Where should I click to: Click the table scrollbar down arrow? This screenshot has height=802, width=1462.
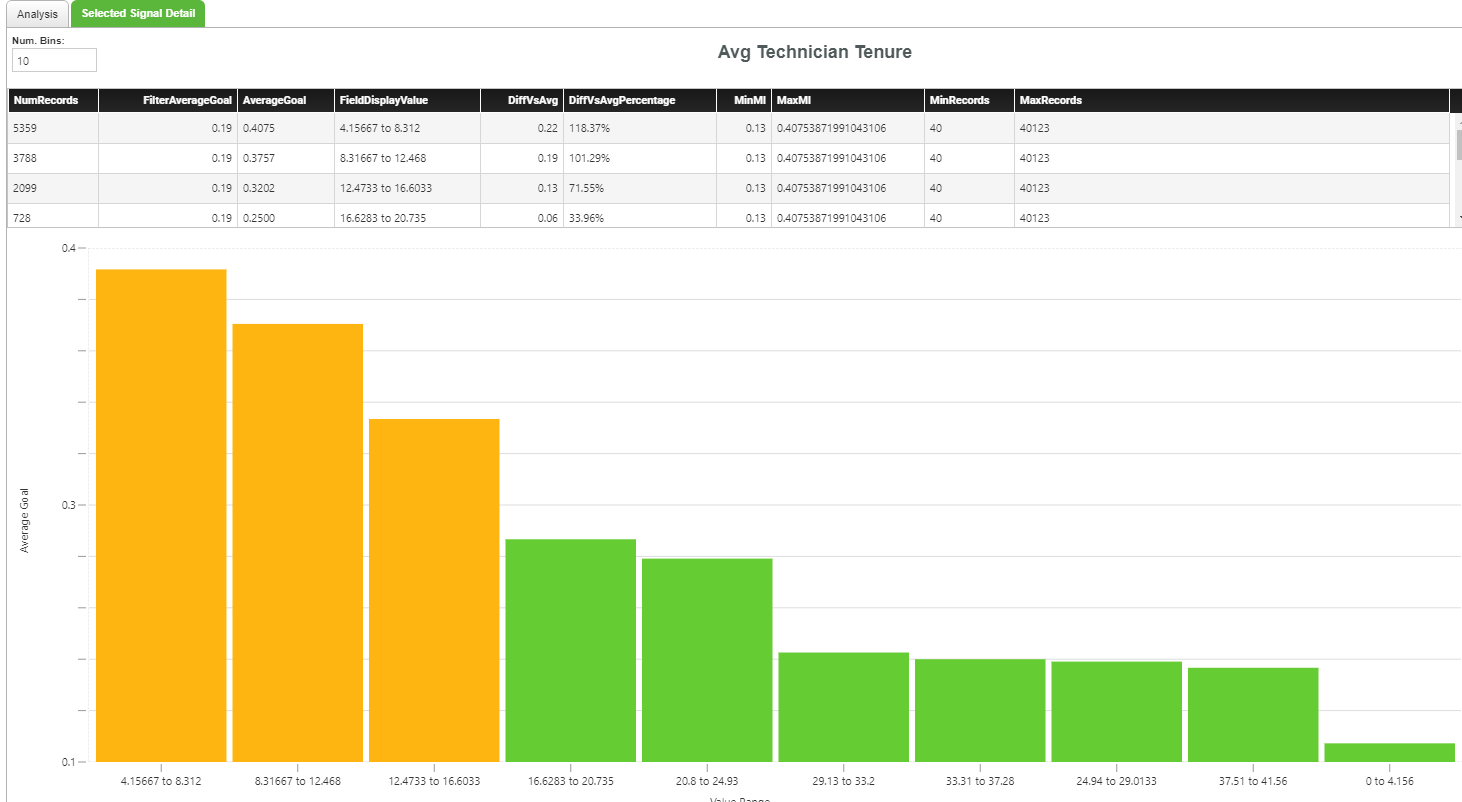click(1458, 217)
